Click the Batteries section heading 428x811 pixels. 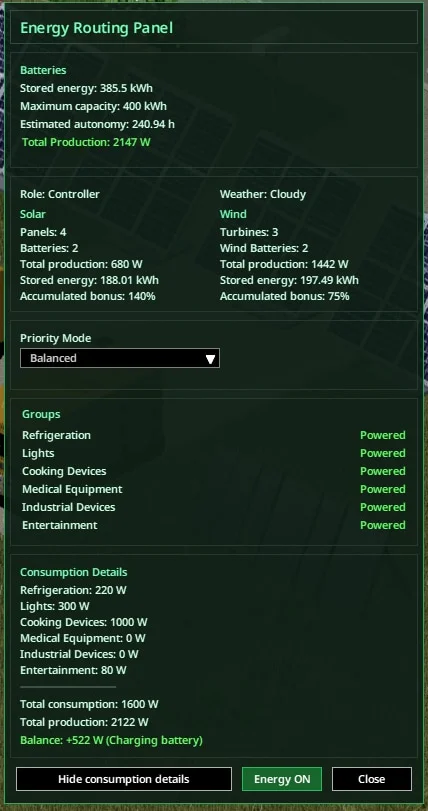pyautogui.click(x=43, y=70)
